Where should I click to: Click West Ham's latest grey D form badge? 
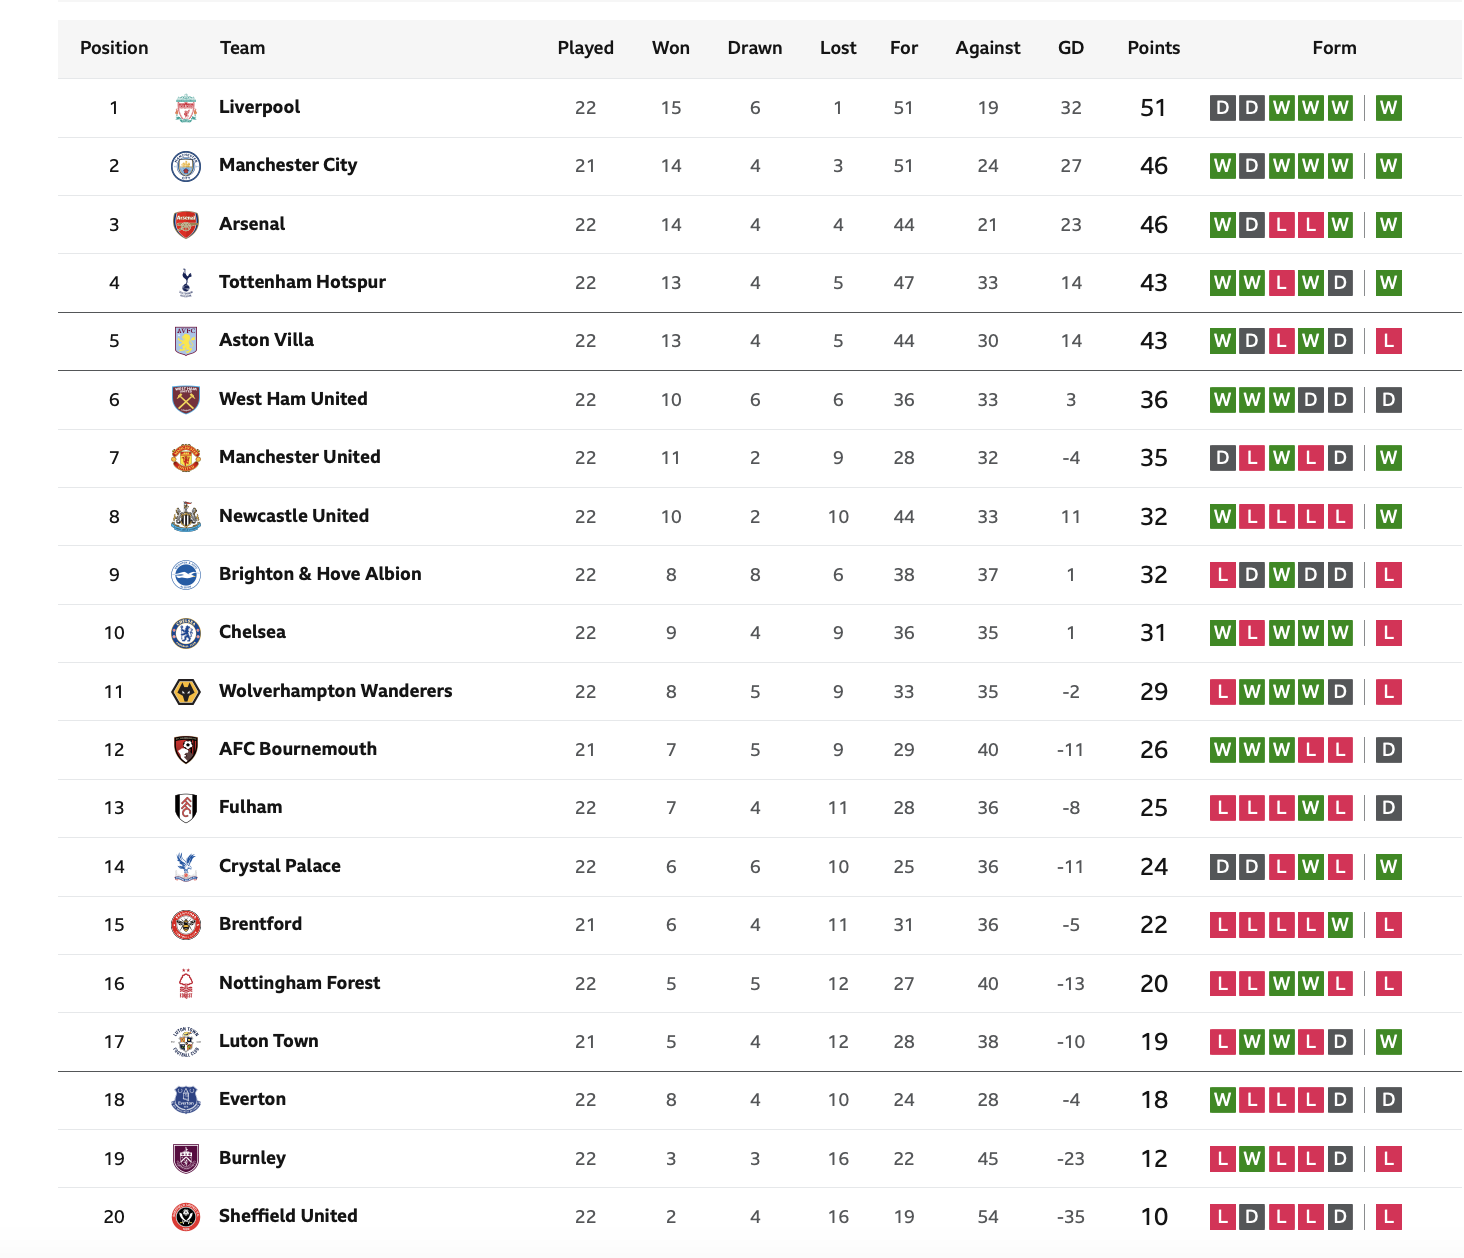[1388, 400]
